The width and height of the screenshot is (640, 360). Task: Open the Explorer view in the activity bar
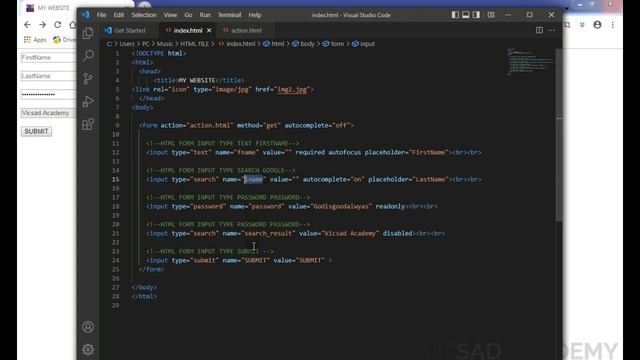point(88,33)
